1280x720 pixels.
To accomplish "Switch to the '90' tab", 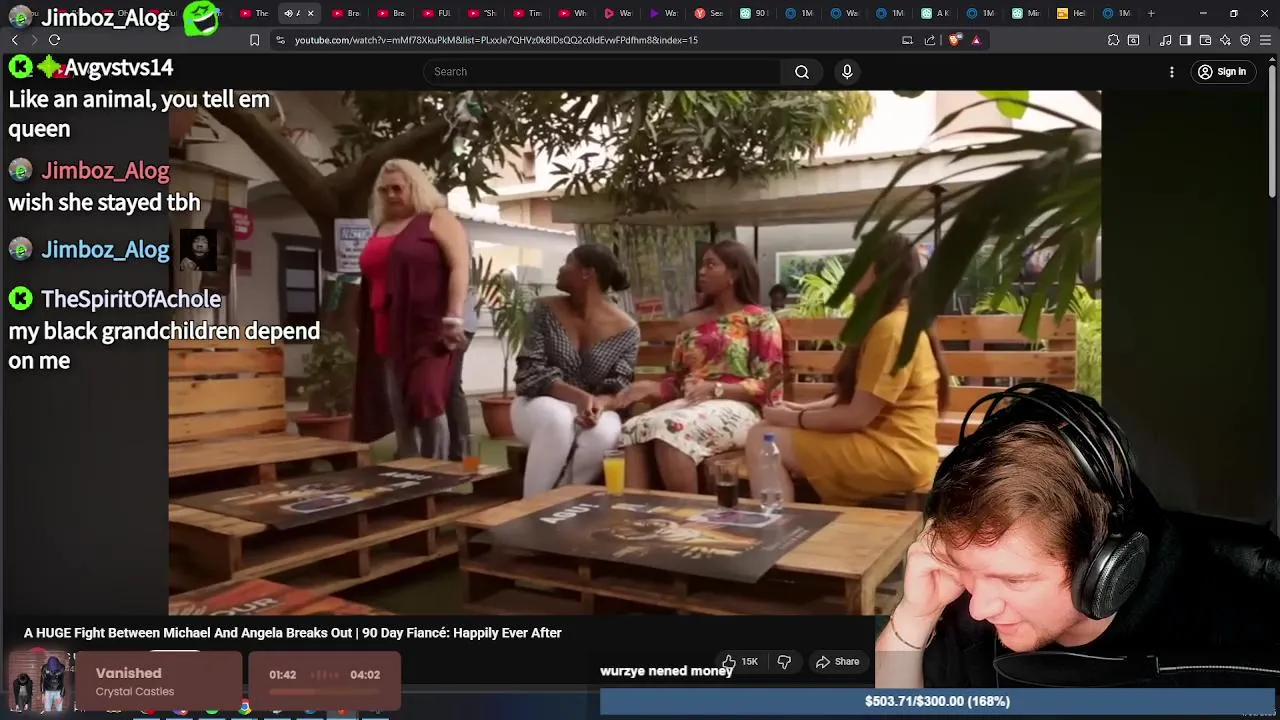I will [x=754, y=13].
